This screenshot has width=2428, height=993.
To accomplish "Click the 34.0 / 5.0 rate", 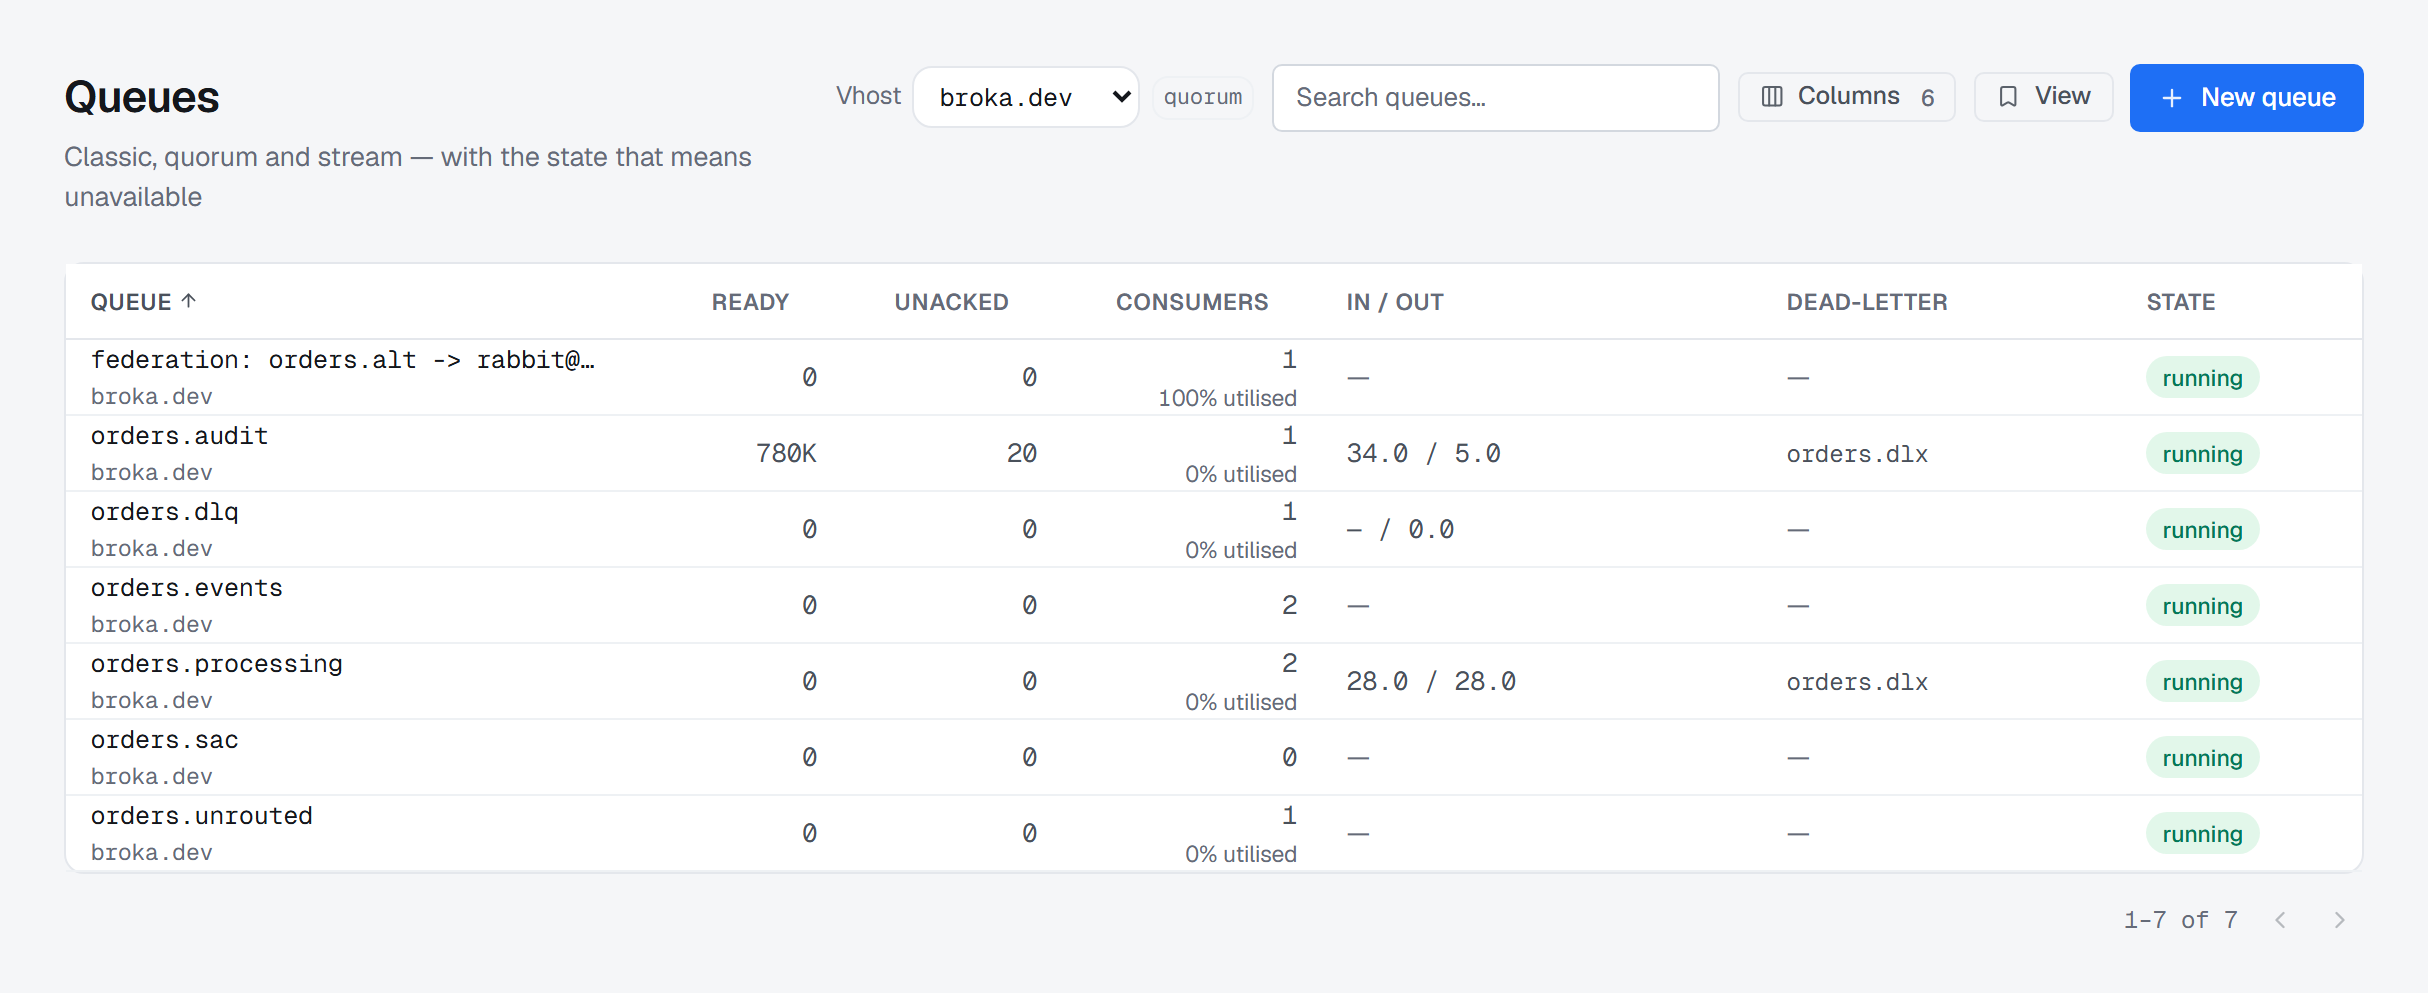I will pos(1424,454).
